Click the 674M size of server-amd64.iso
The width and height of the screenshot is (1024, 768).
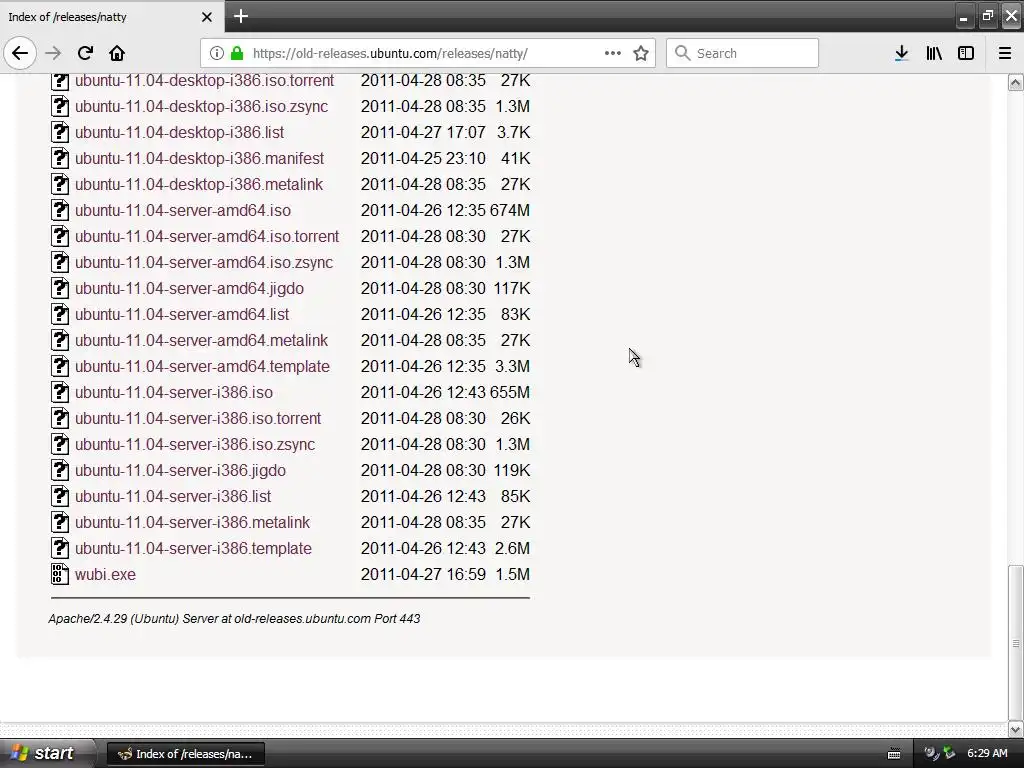510,210
